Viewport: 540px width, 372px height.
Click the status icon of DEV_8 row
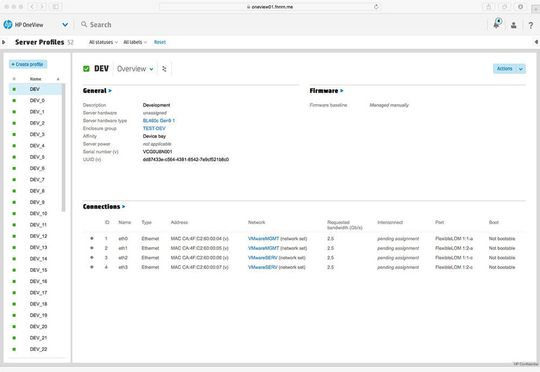point(14,191)
